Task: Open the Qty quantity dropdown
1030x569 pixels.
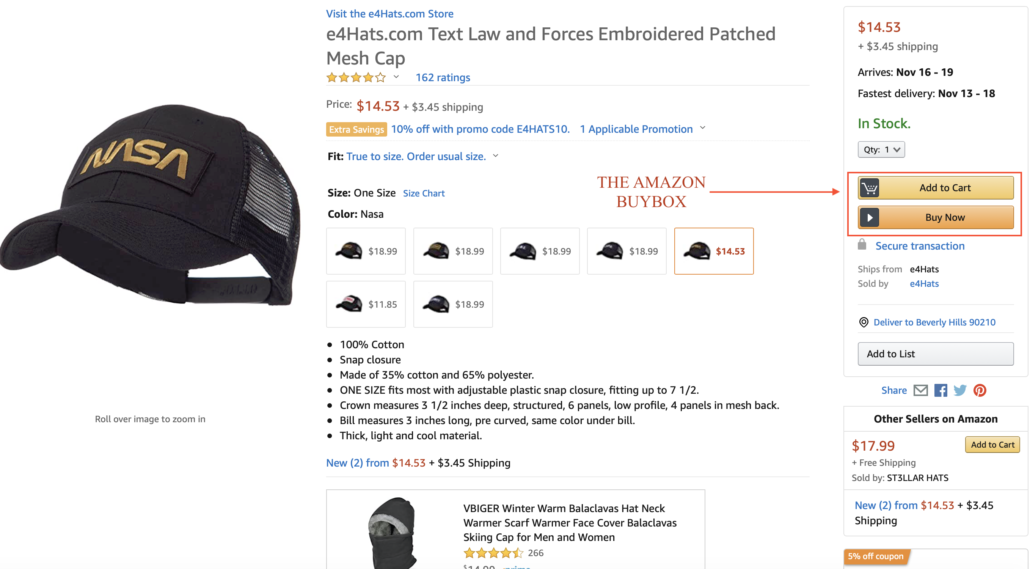Action: pyautogui.click(x=881, y=149)
